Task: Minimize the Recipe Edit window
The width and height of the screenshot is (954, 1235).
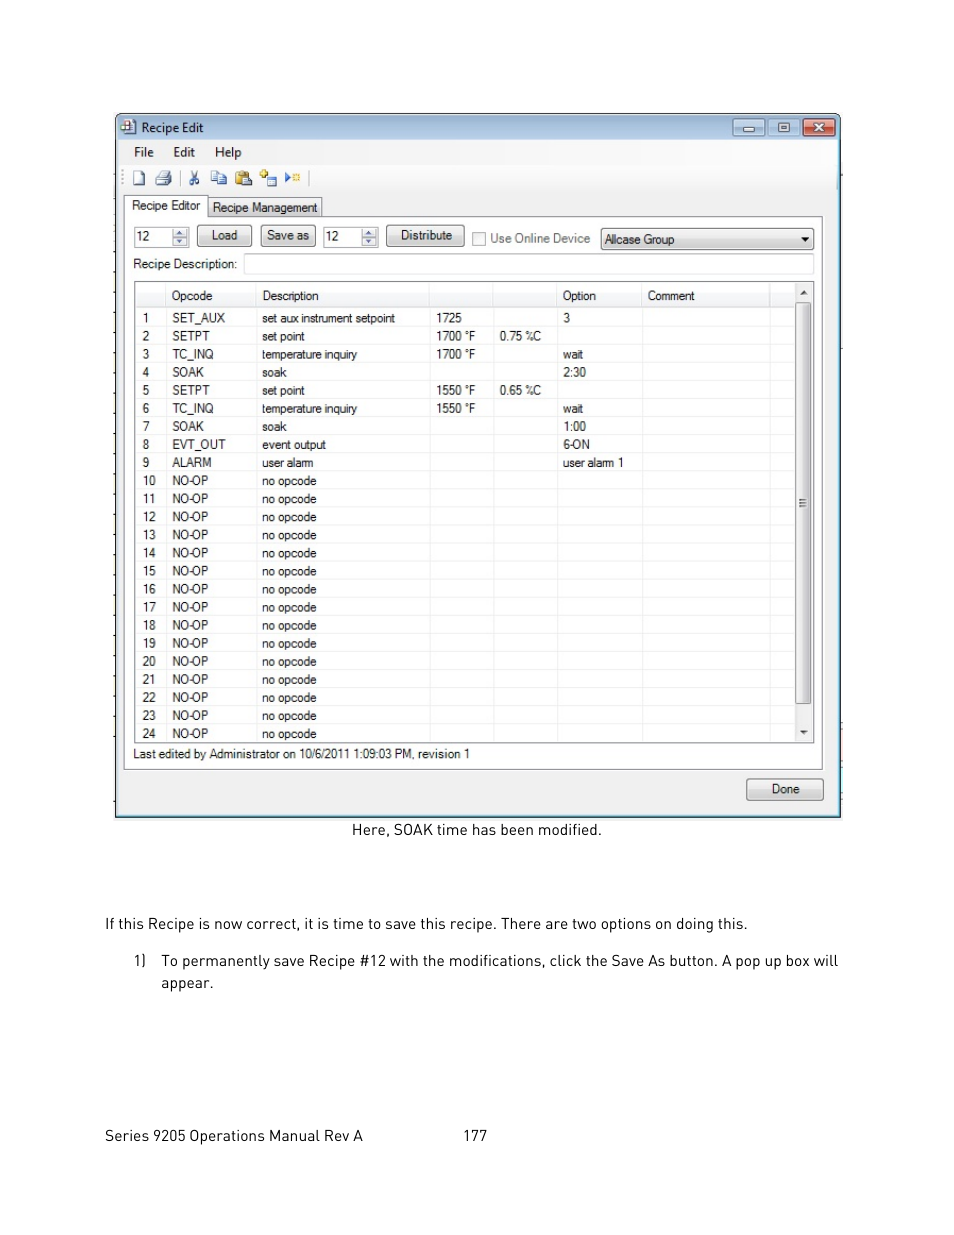Action: click(x=748, y=127)
